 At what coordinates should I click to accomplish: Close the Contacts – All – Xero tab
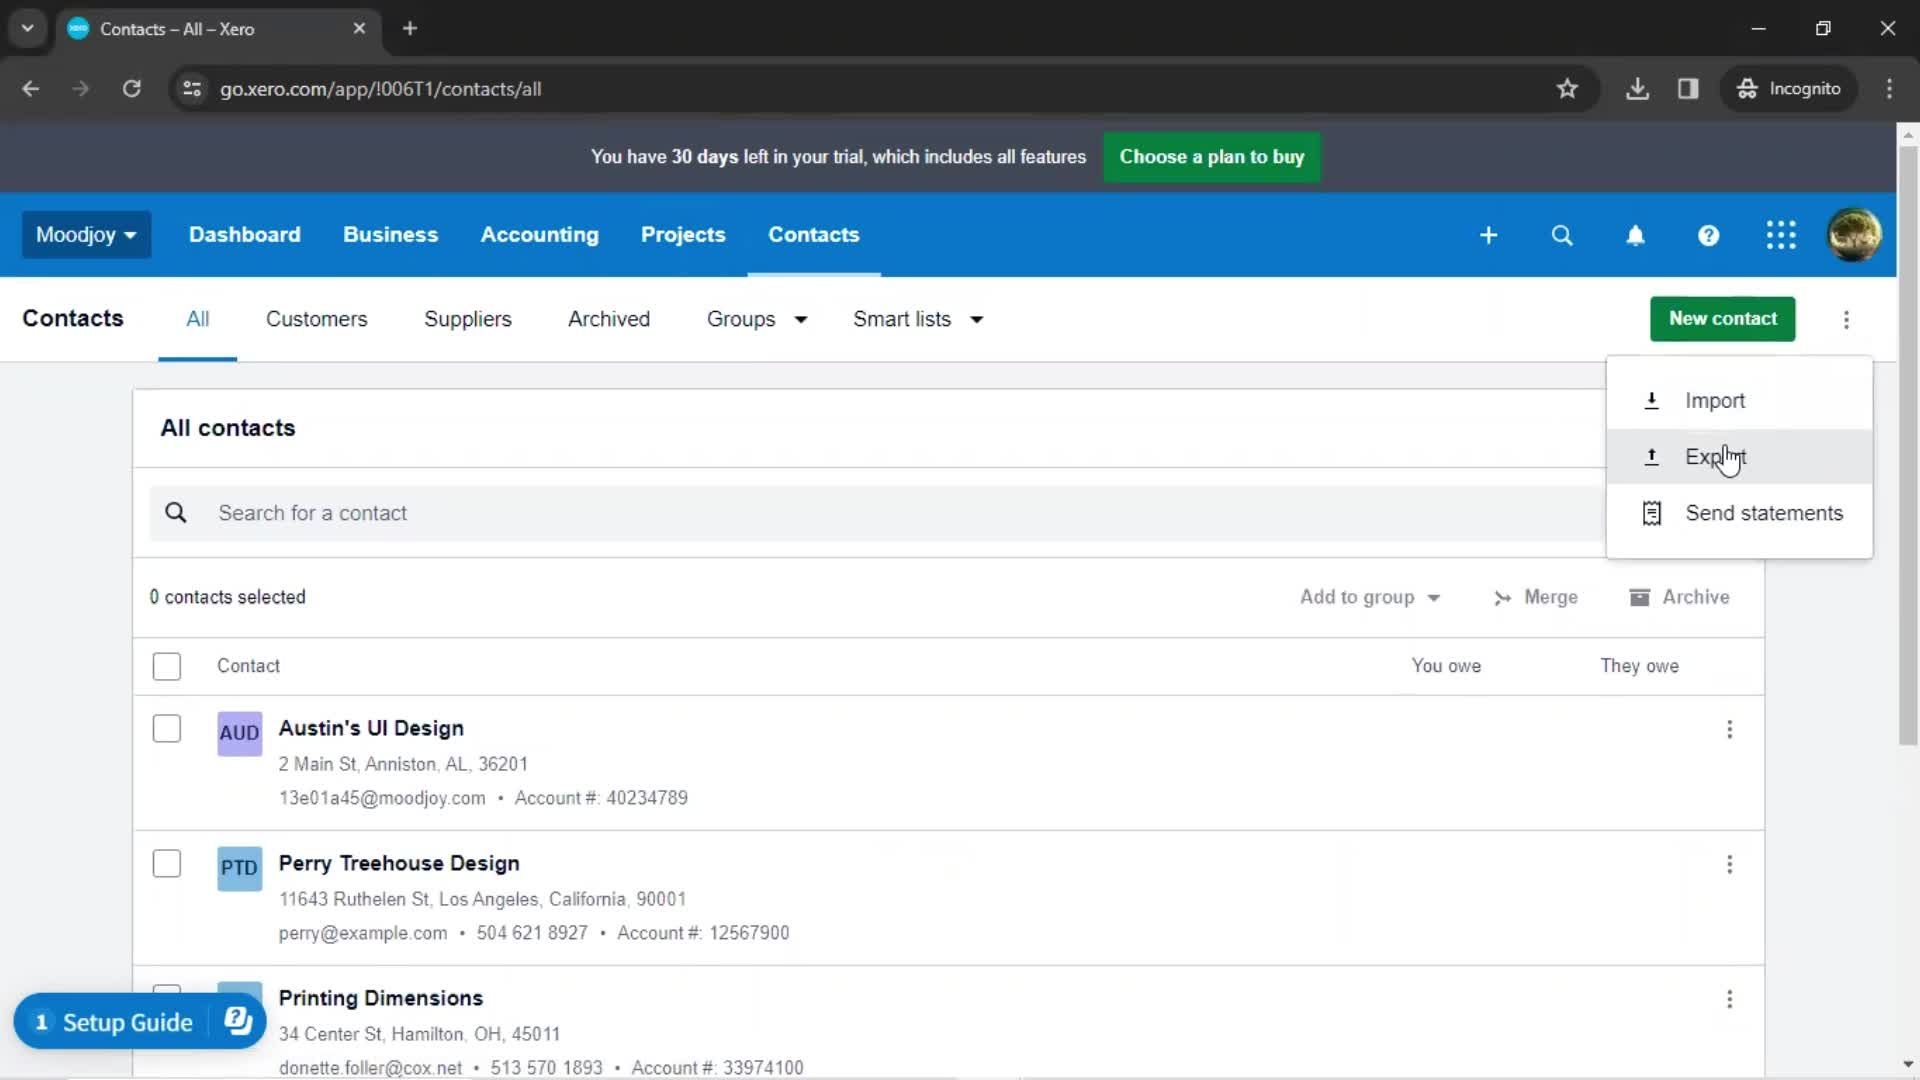click(x=359, y=29)
